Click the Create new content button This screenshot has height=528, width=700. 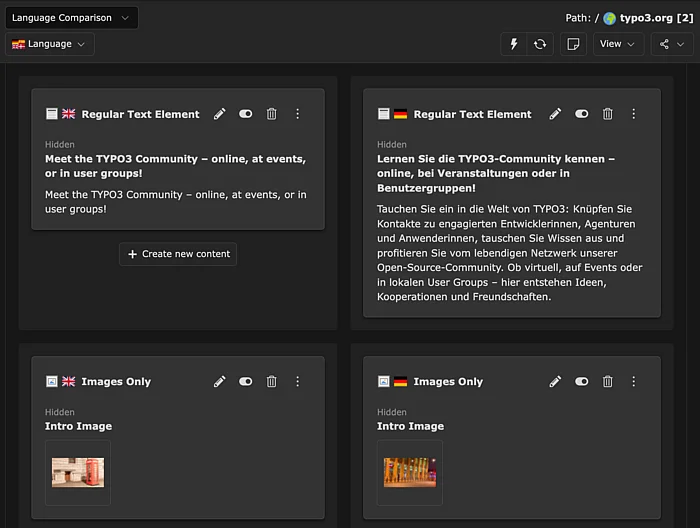point(178,254)
